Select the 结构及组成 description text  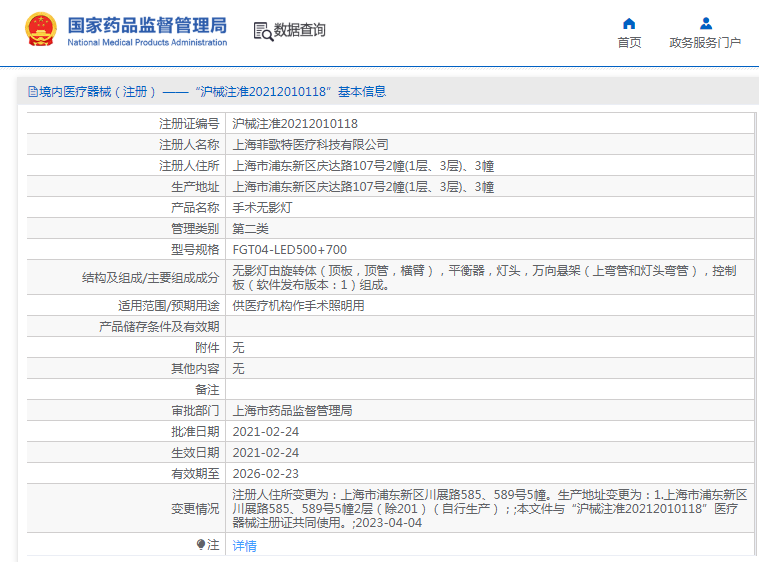[484, 277]
